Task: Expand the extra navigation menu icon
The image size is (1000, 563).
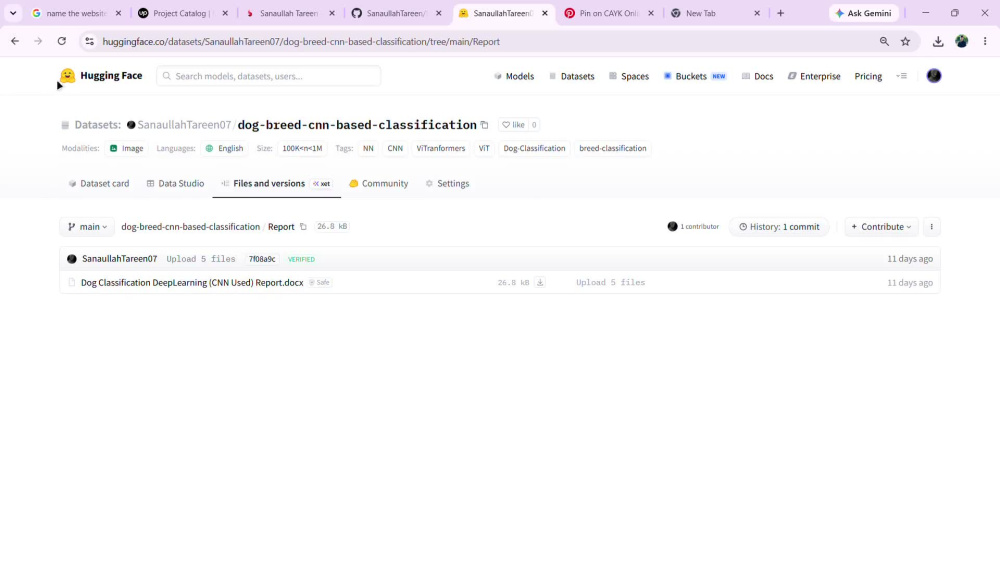Action: coord(901,76)
